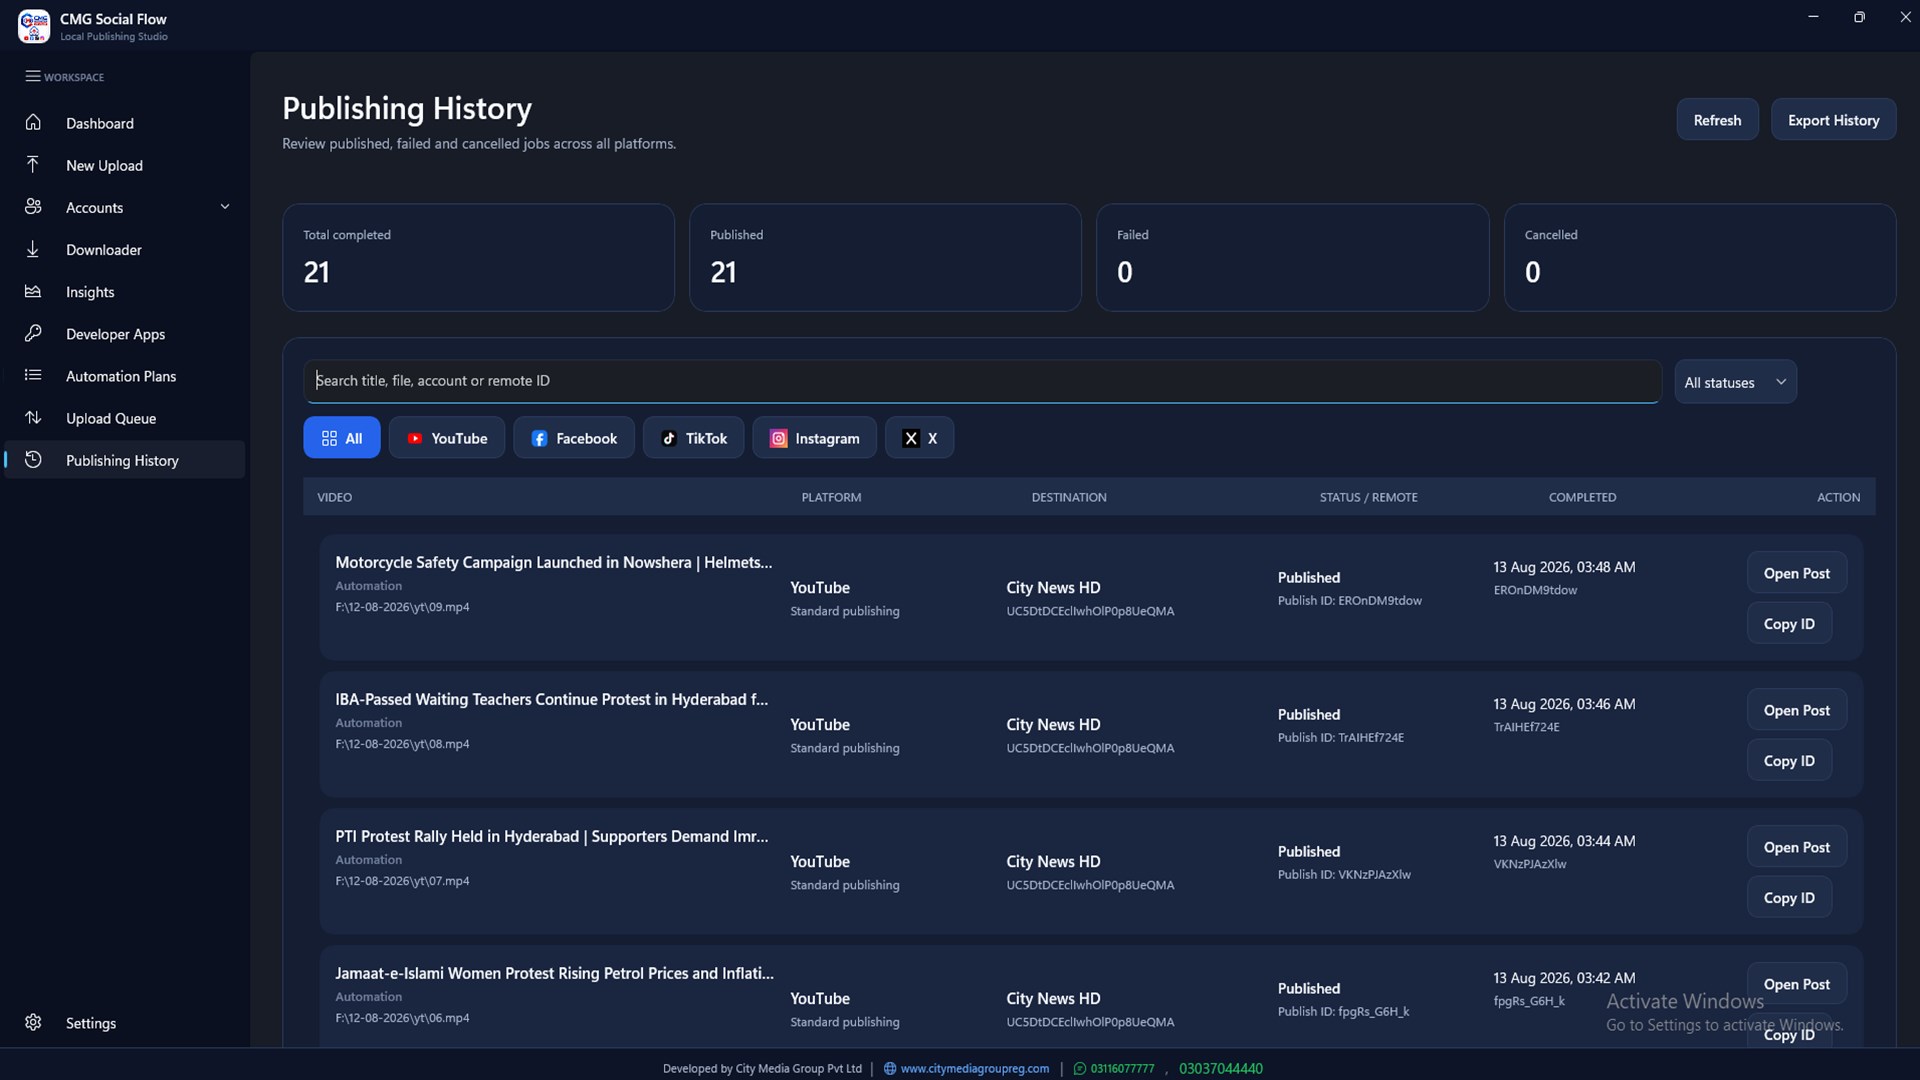The image size is (1920, 1080).
Task: Copy ID for IBA-Passed Waiting Teachers video
Action: coord(1789,761)
